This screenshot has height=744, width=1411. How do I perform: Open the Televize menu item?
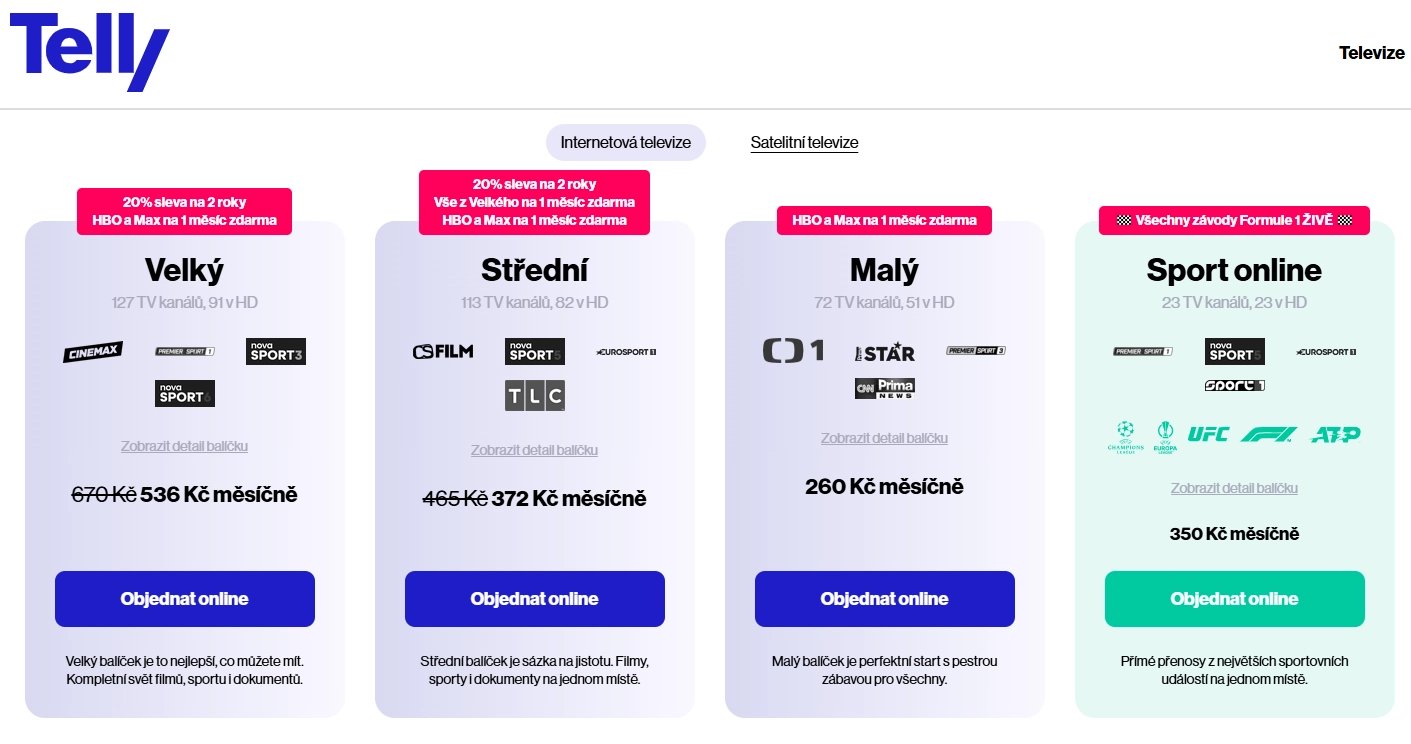pos(1371,52)
